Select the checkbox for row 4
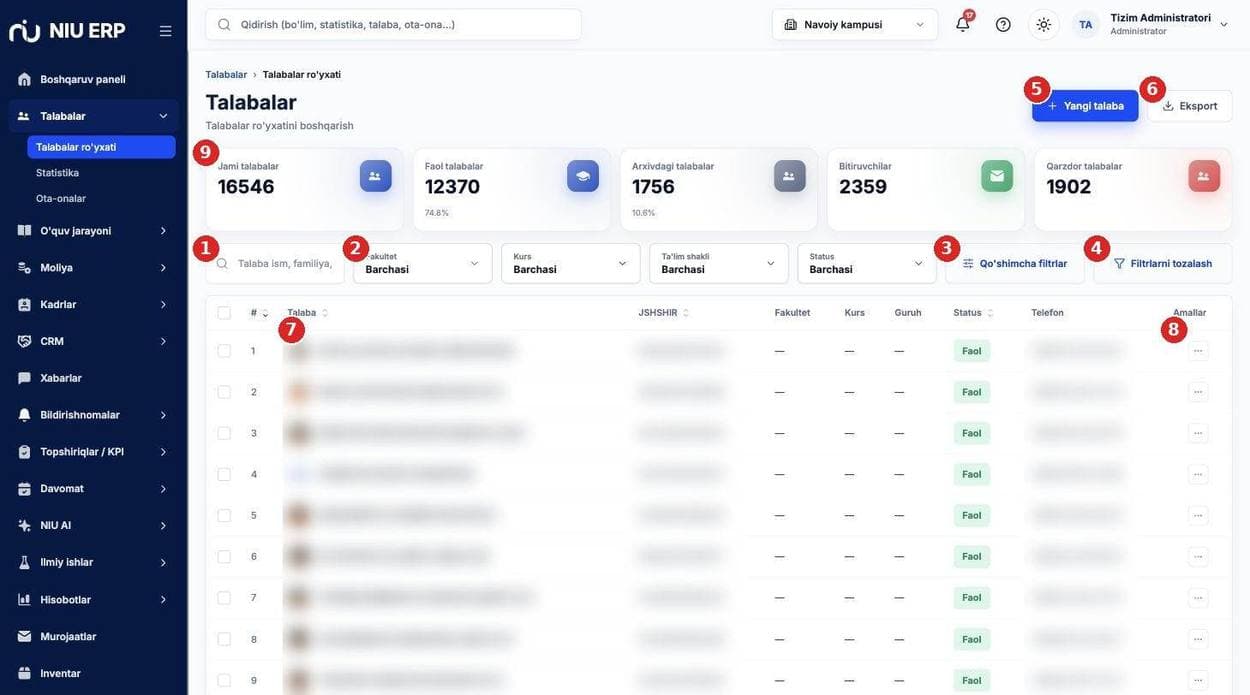 click(x=224, y=474)
